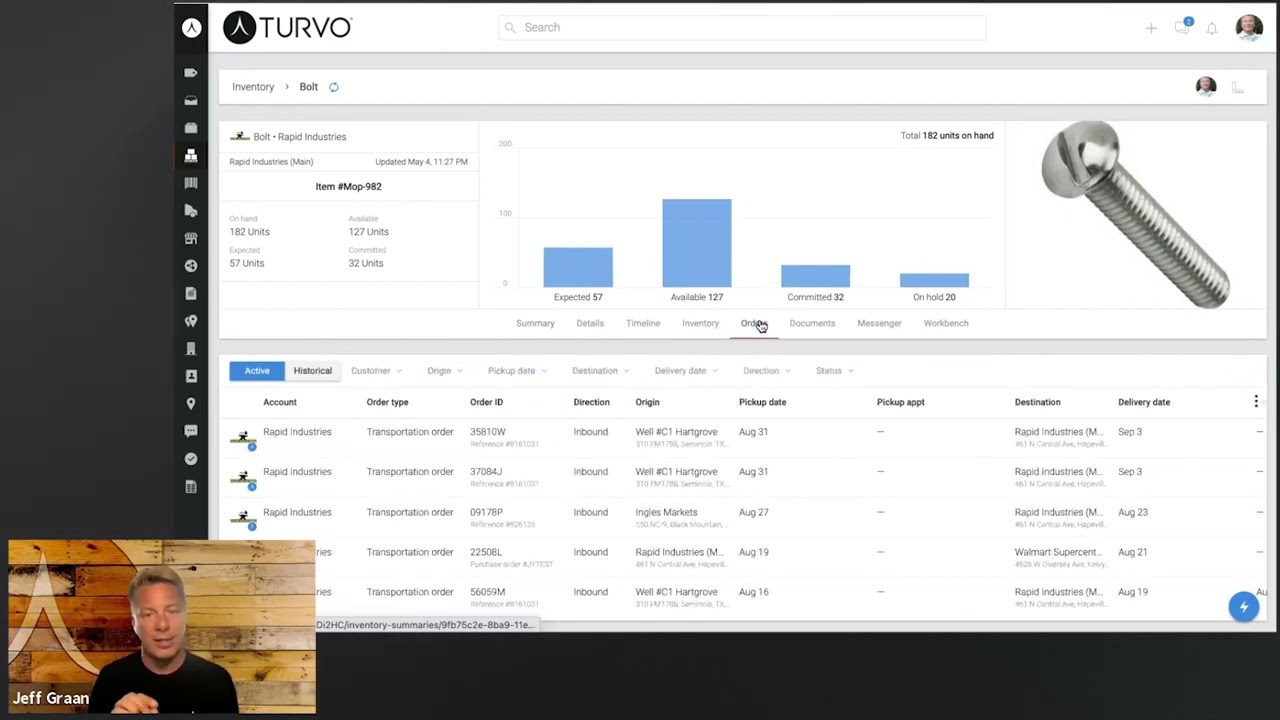Open the tag icon in the sidebar
This screenshot has height=720, width=1280.
pyautogui.click(x=191, y=73)
